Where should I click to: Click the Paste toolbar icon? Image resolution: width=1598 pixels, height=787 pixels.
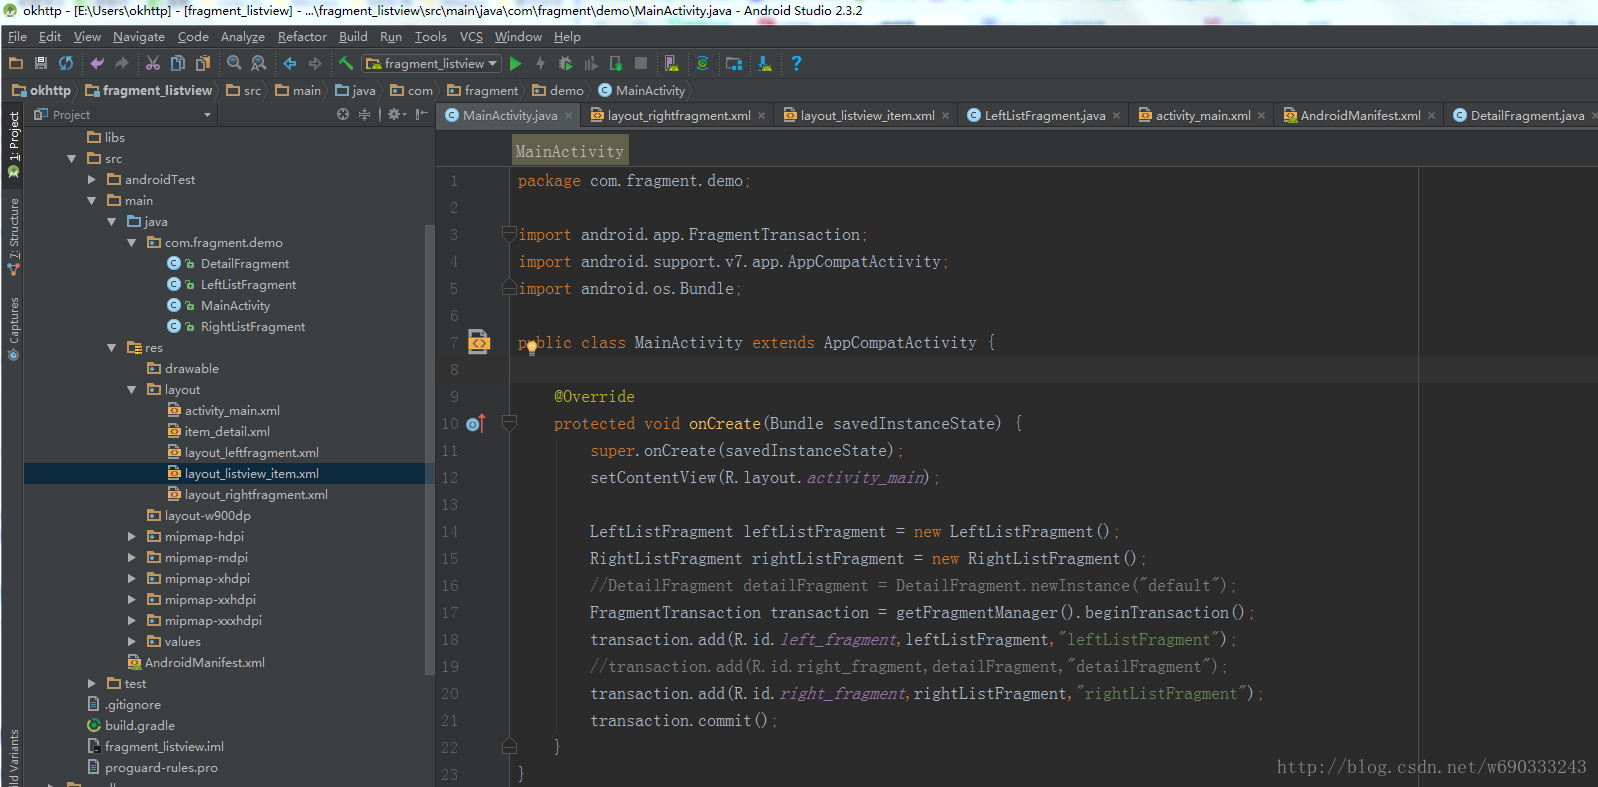(x=203, y=63)
